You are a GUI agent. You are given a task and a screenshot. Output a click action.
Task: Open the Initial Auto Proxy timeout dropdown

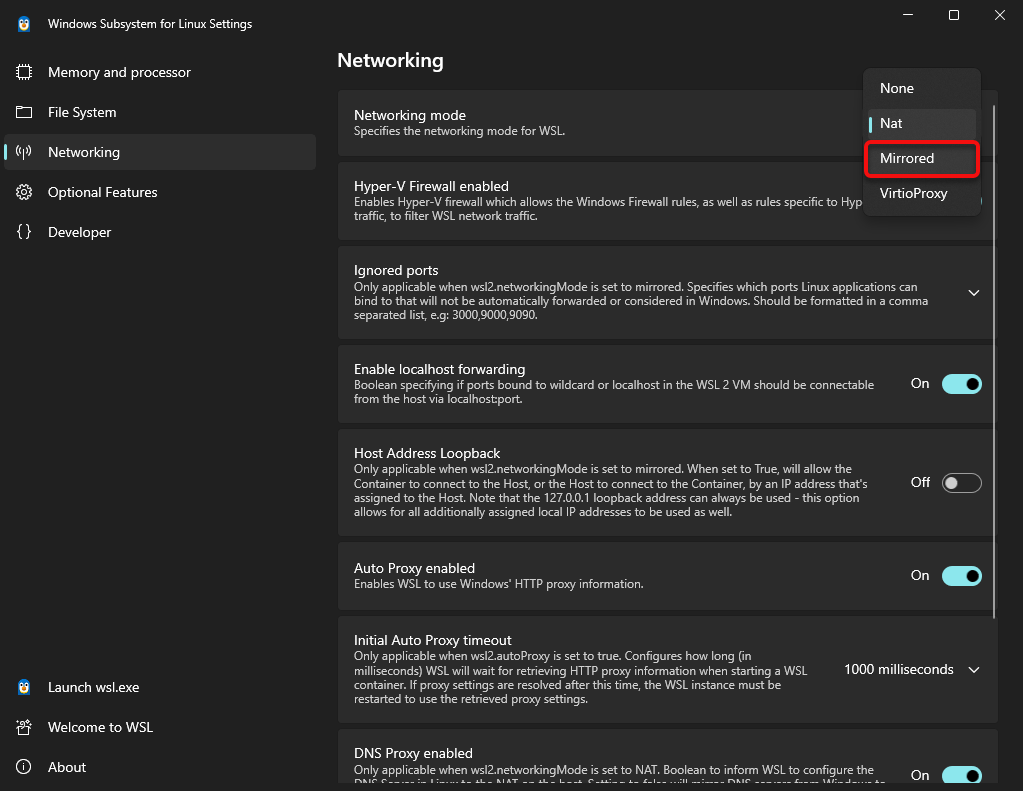tap(911, 670)
